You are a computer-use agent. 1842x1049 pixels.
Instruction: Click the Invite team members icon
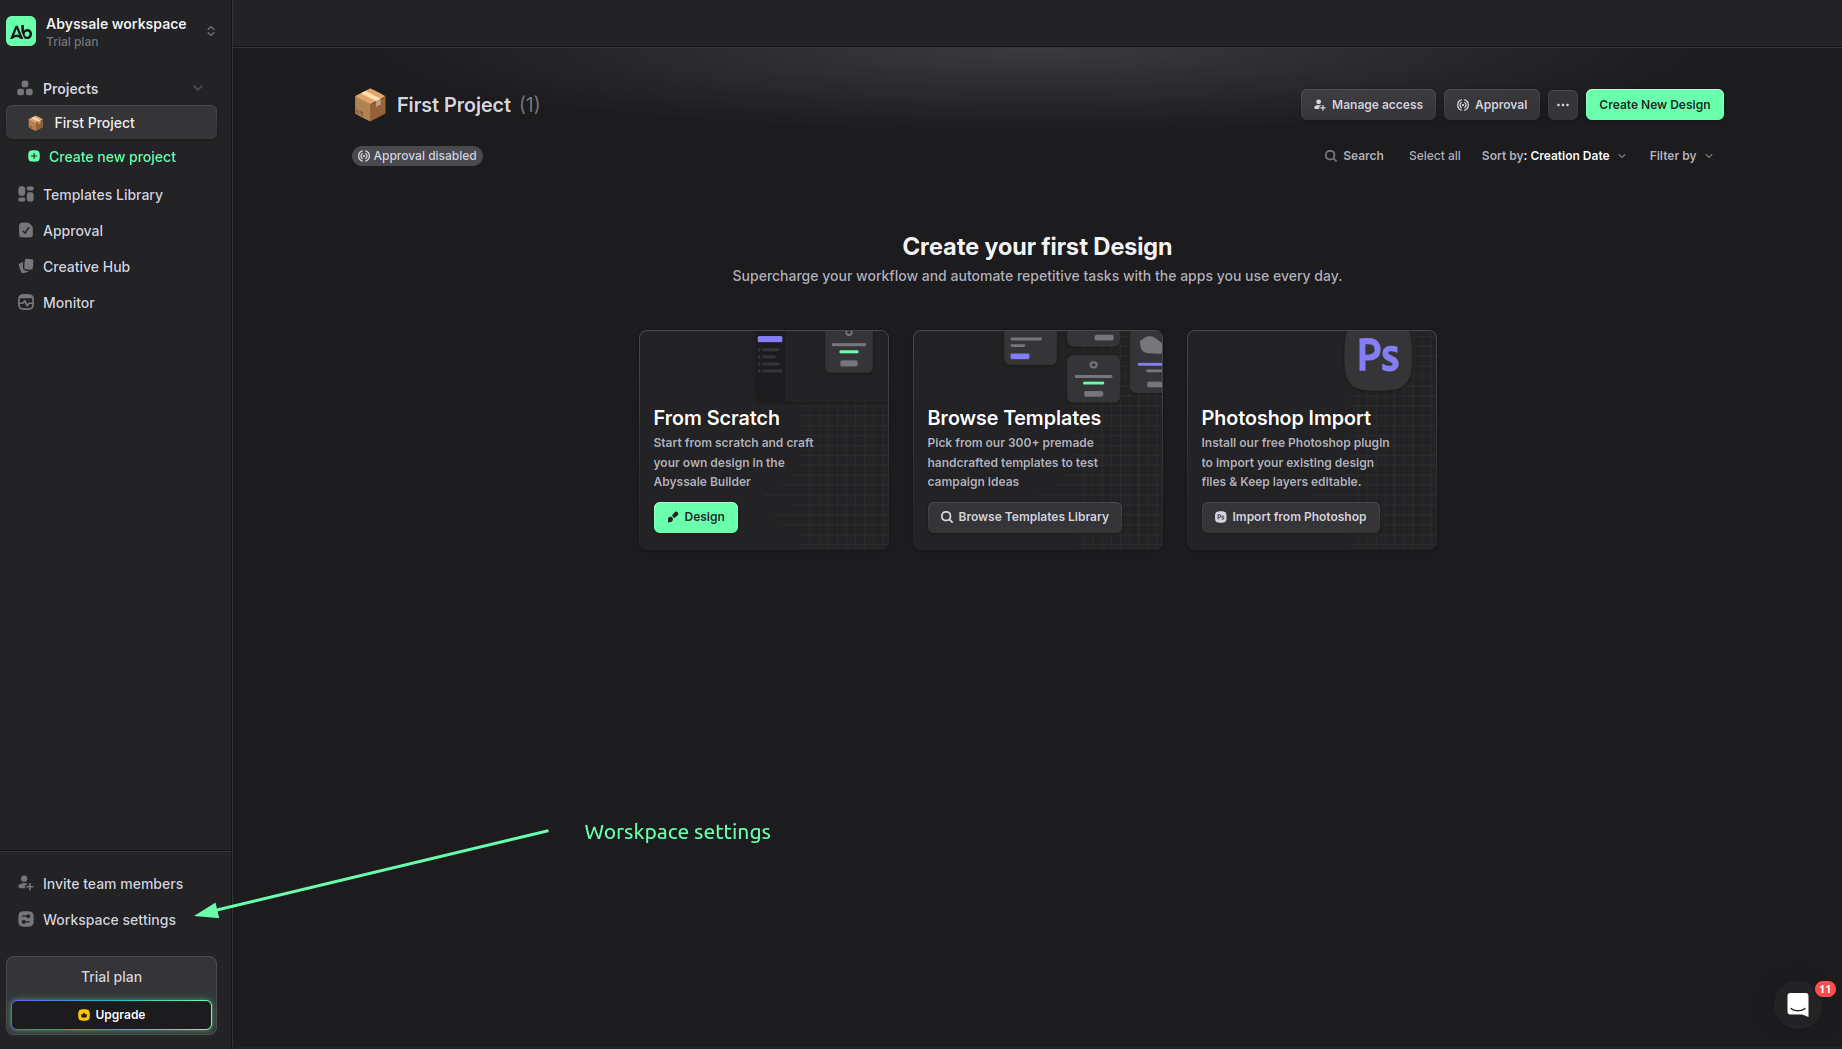pyautogui.click(x=26, y=883)
